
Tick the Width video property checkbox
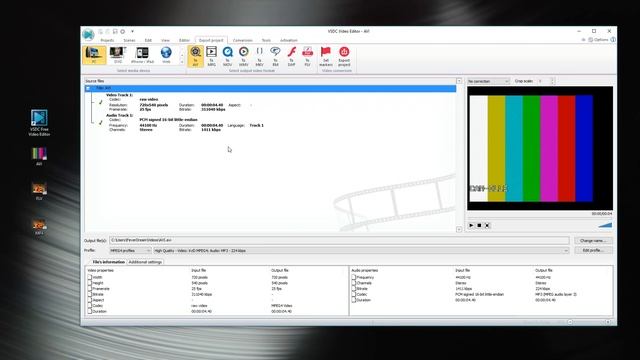[x=89, y=277]
